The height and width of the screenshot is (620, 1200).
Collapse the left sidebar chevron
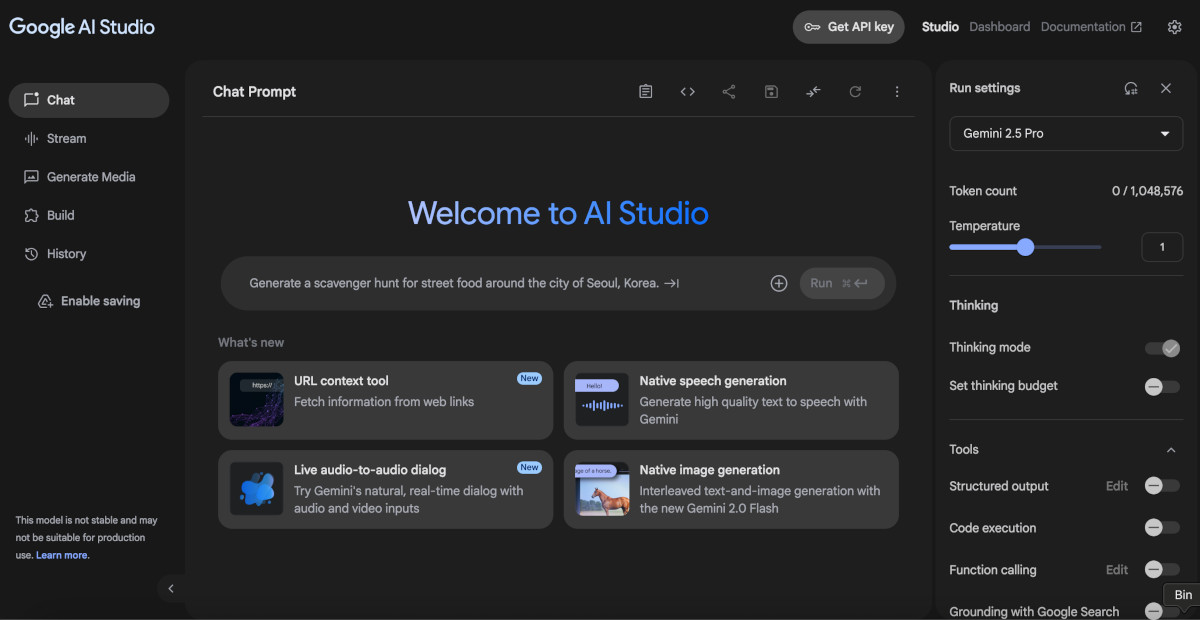pyautogui.click(x=171, y=589)
